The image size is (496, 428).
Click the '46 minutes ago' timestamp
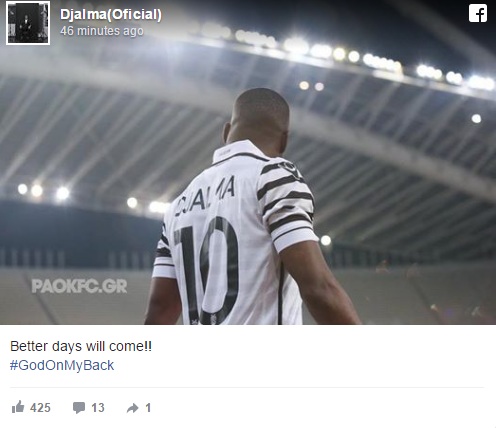(x=102, y=31)
